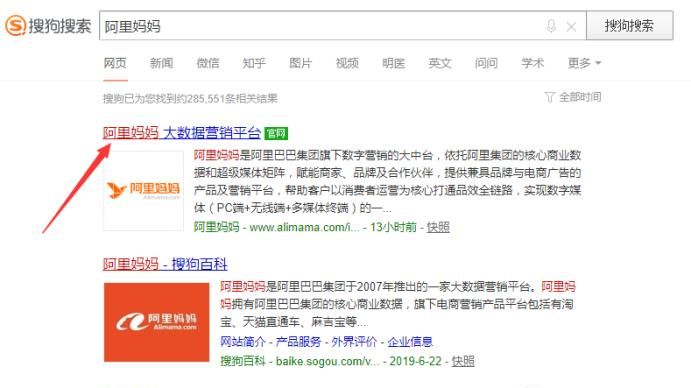The width and height of the screenshot is (691, 388).
Task: Open 快照 for the alimama.com result
Action: tap(438, 227)
